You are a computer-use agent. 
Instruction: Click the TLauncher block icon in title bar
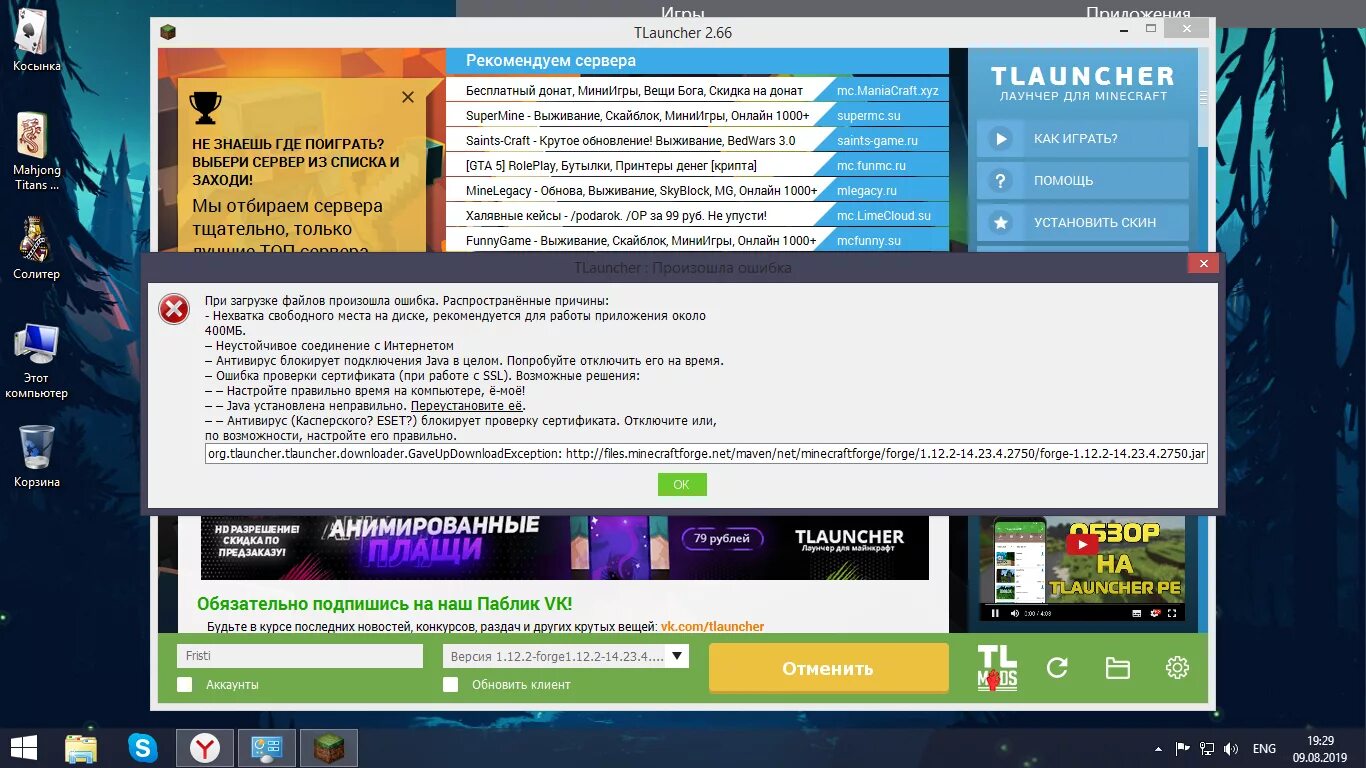(x=168, y=32)
